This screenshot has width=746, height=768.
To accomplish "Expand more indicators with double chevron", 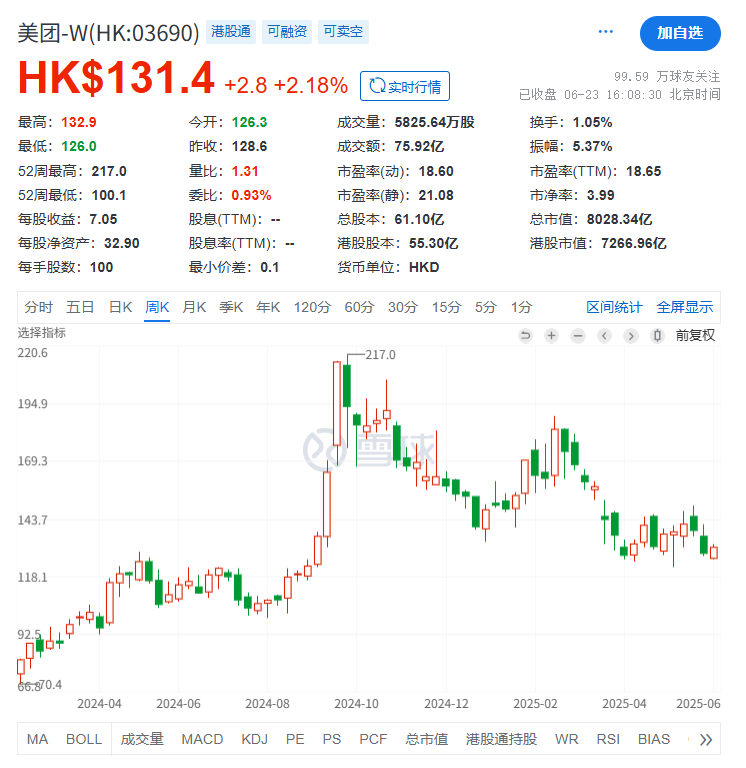I will point(706,740).
